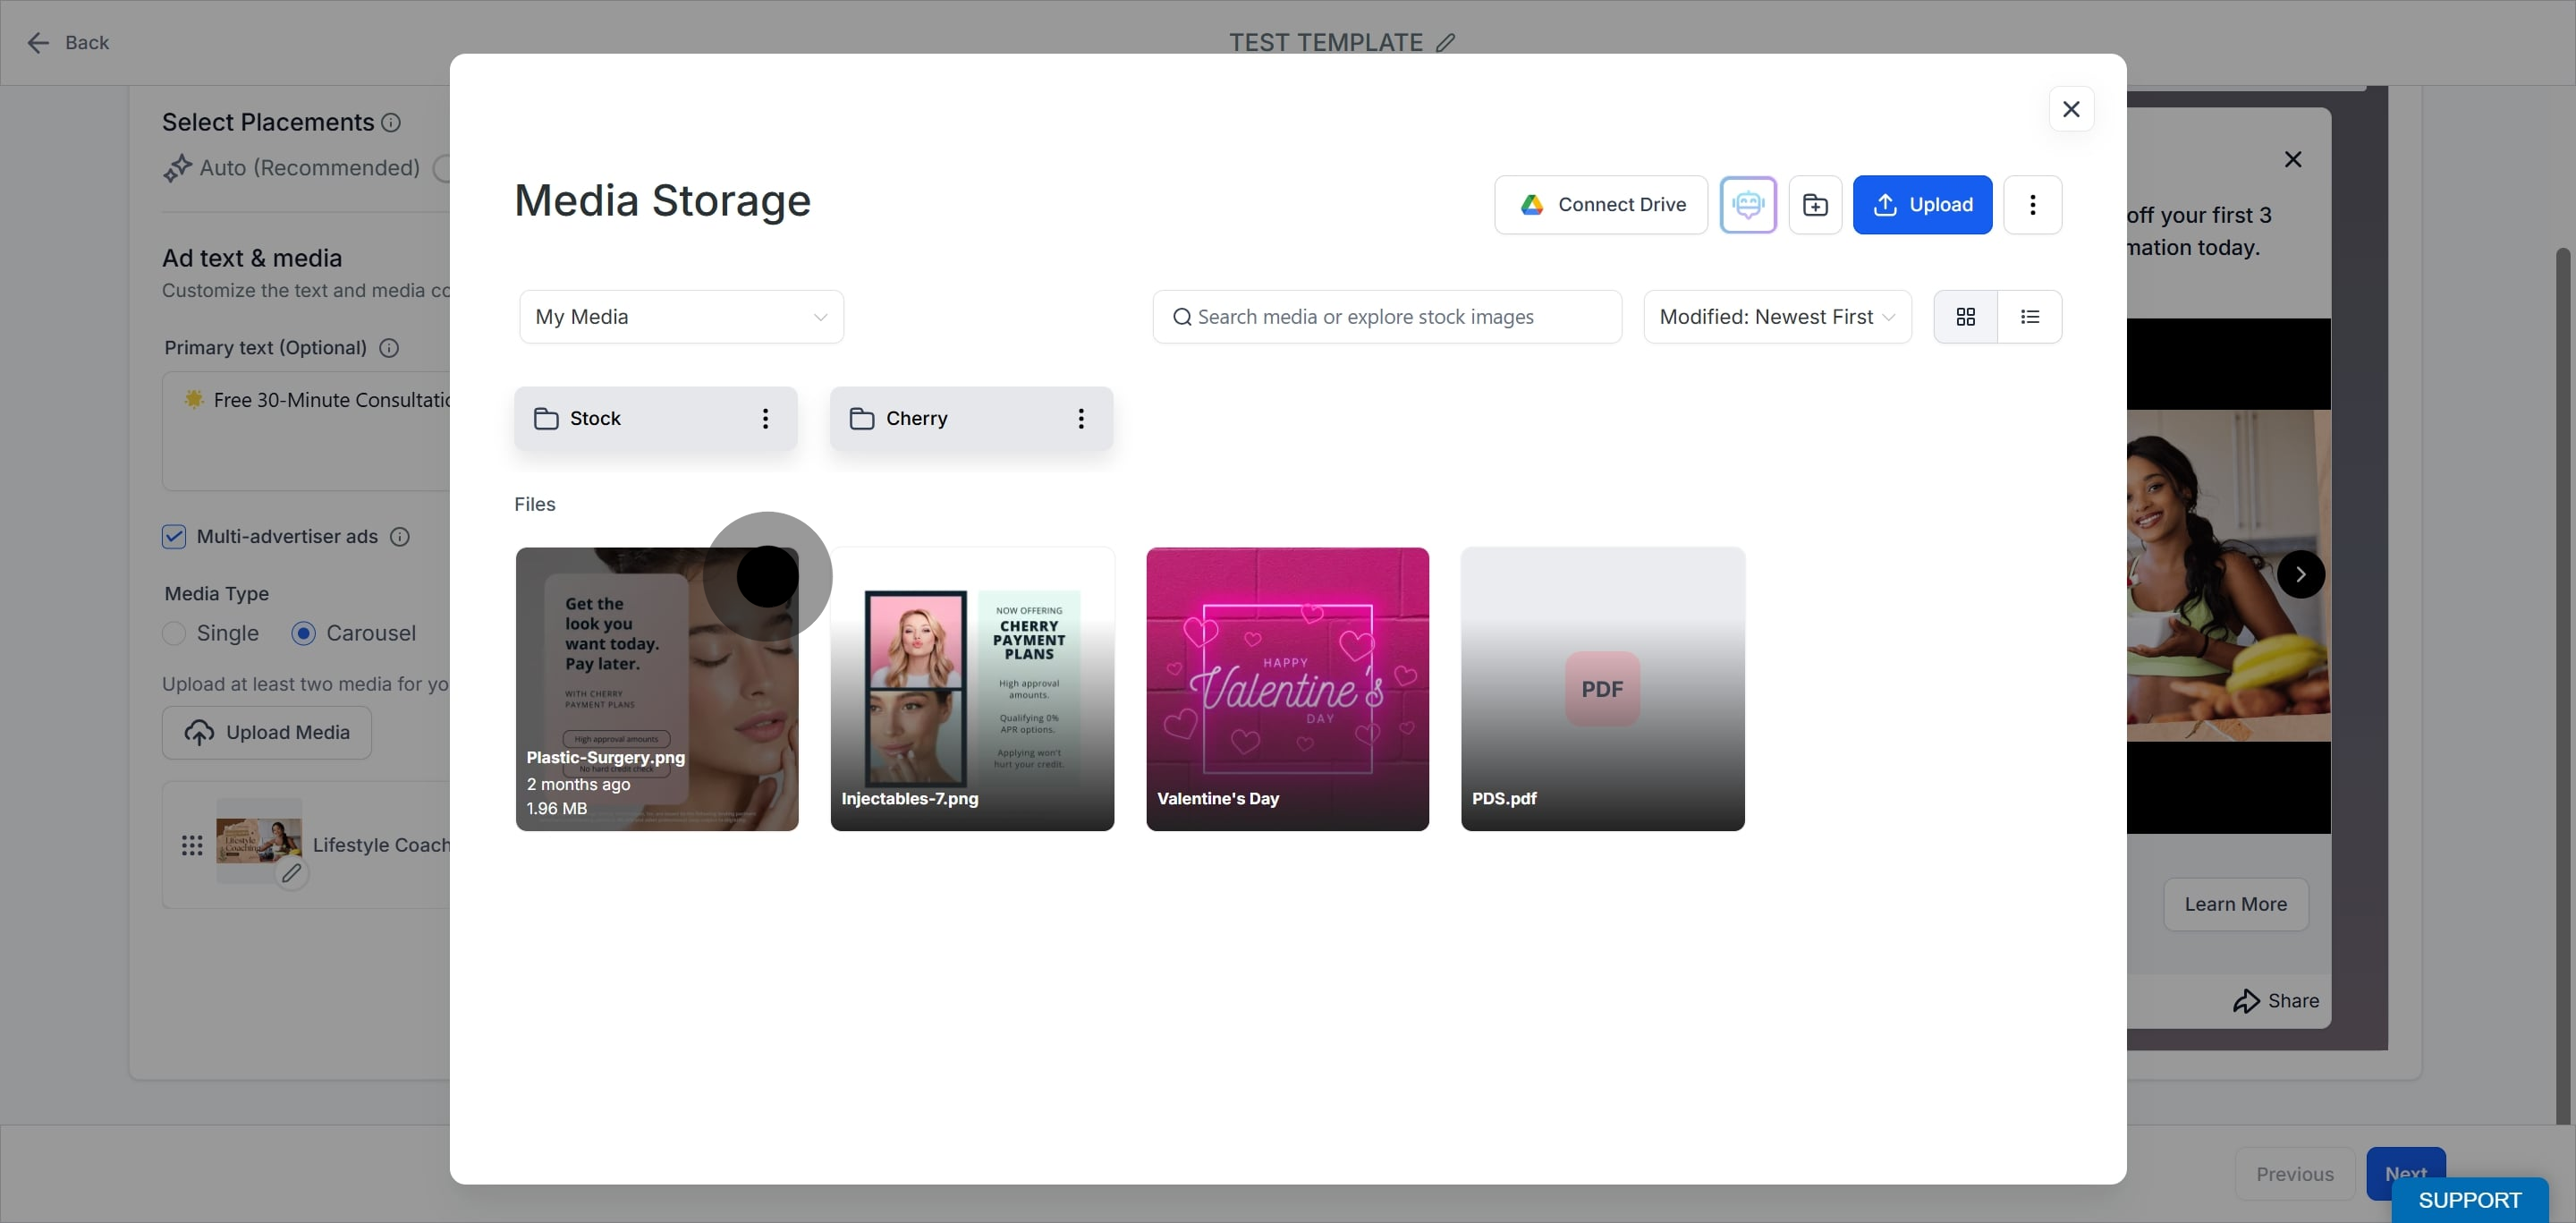Screen dimensions: 2576x1223
Task: Open the AI assistant robot icon
Action: click(x=1748, y=204)
